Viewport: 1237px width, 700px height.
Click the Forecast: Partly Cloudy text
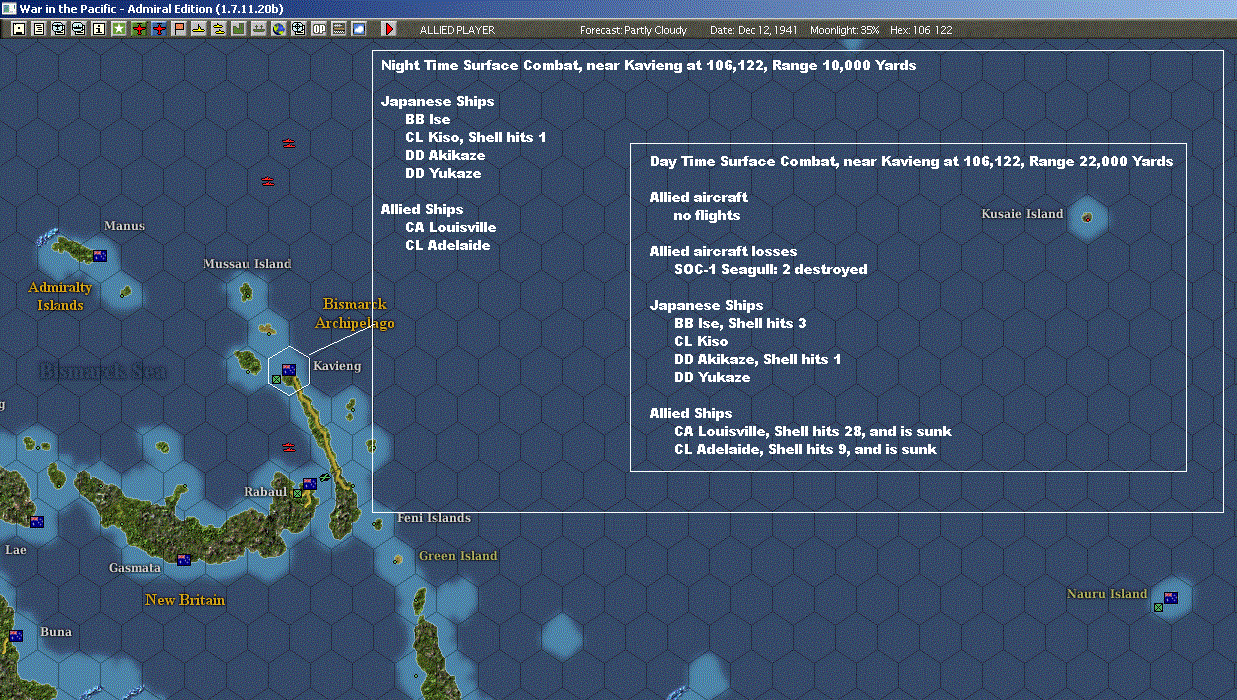point(634,30)
